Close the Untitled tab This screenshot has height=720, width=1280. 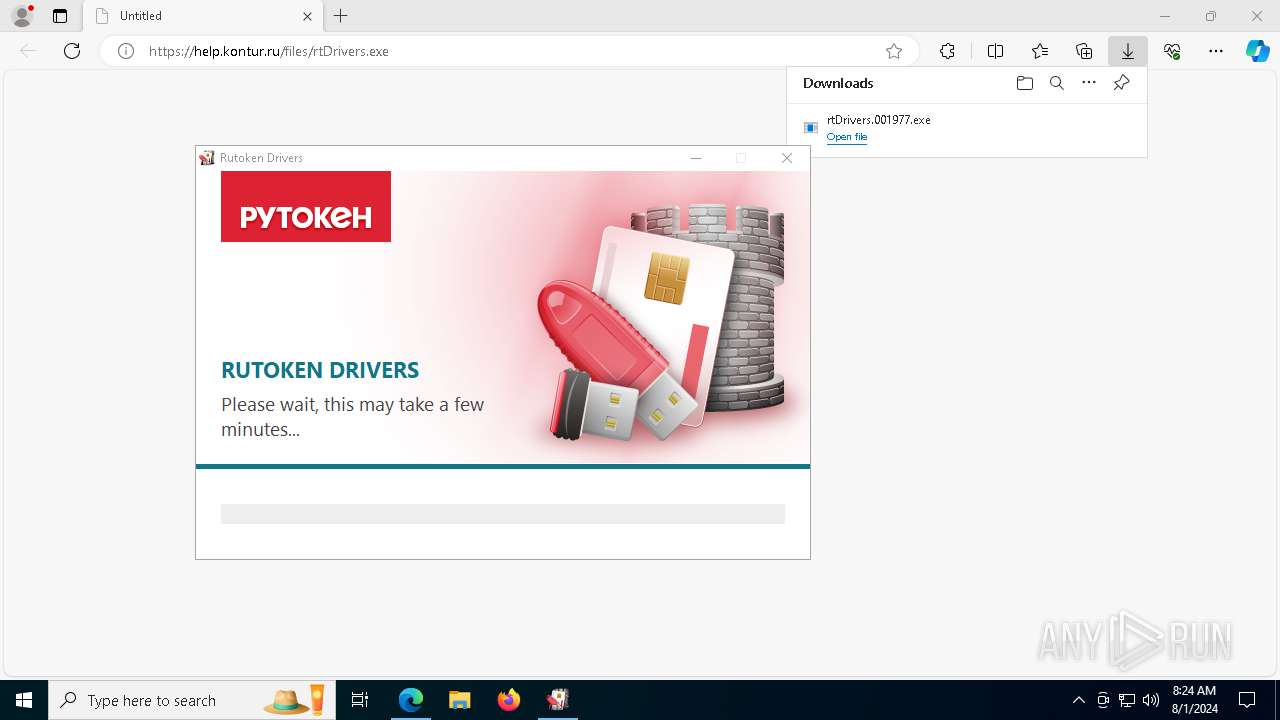[308, 16]
